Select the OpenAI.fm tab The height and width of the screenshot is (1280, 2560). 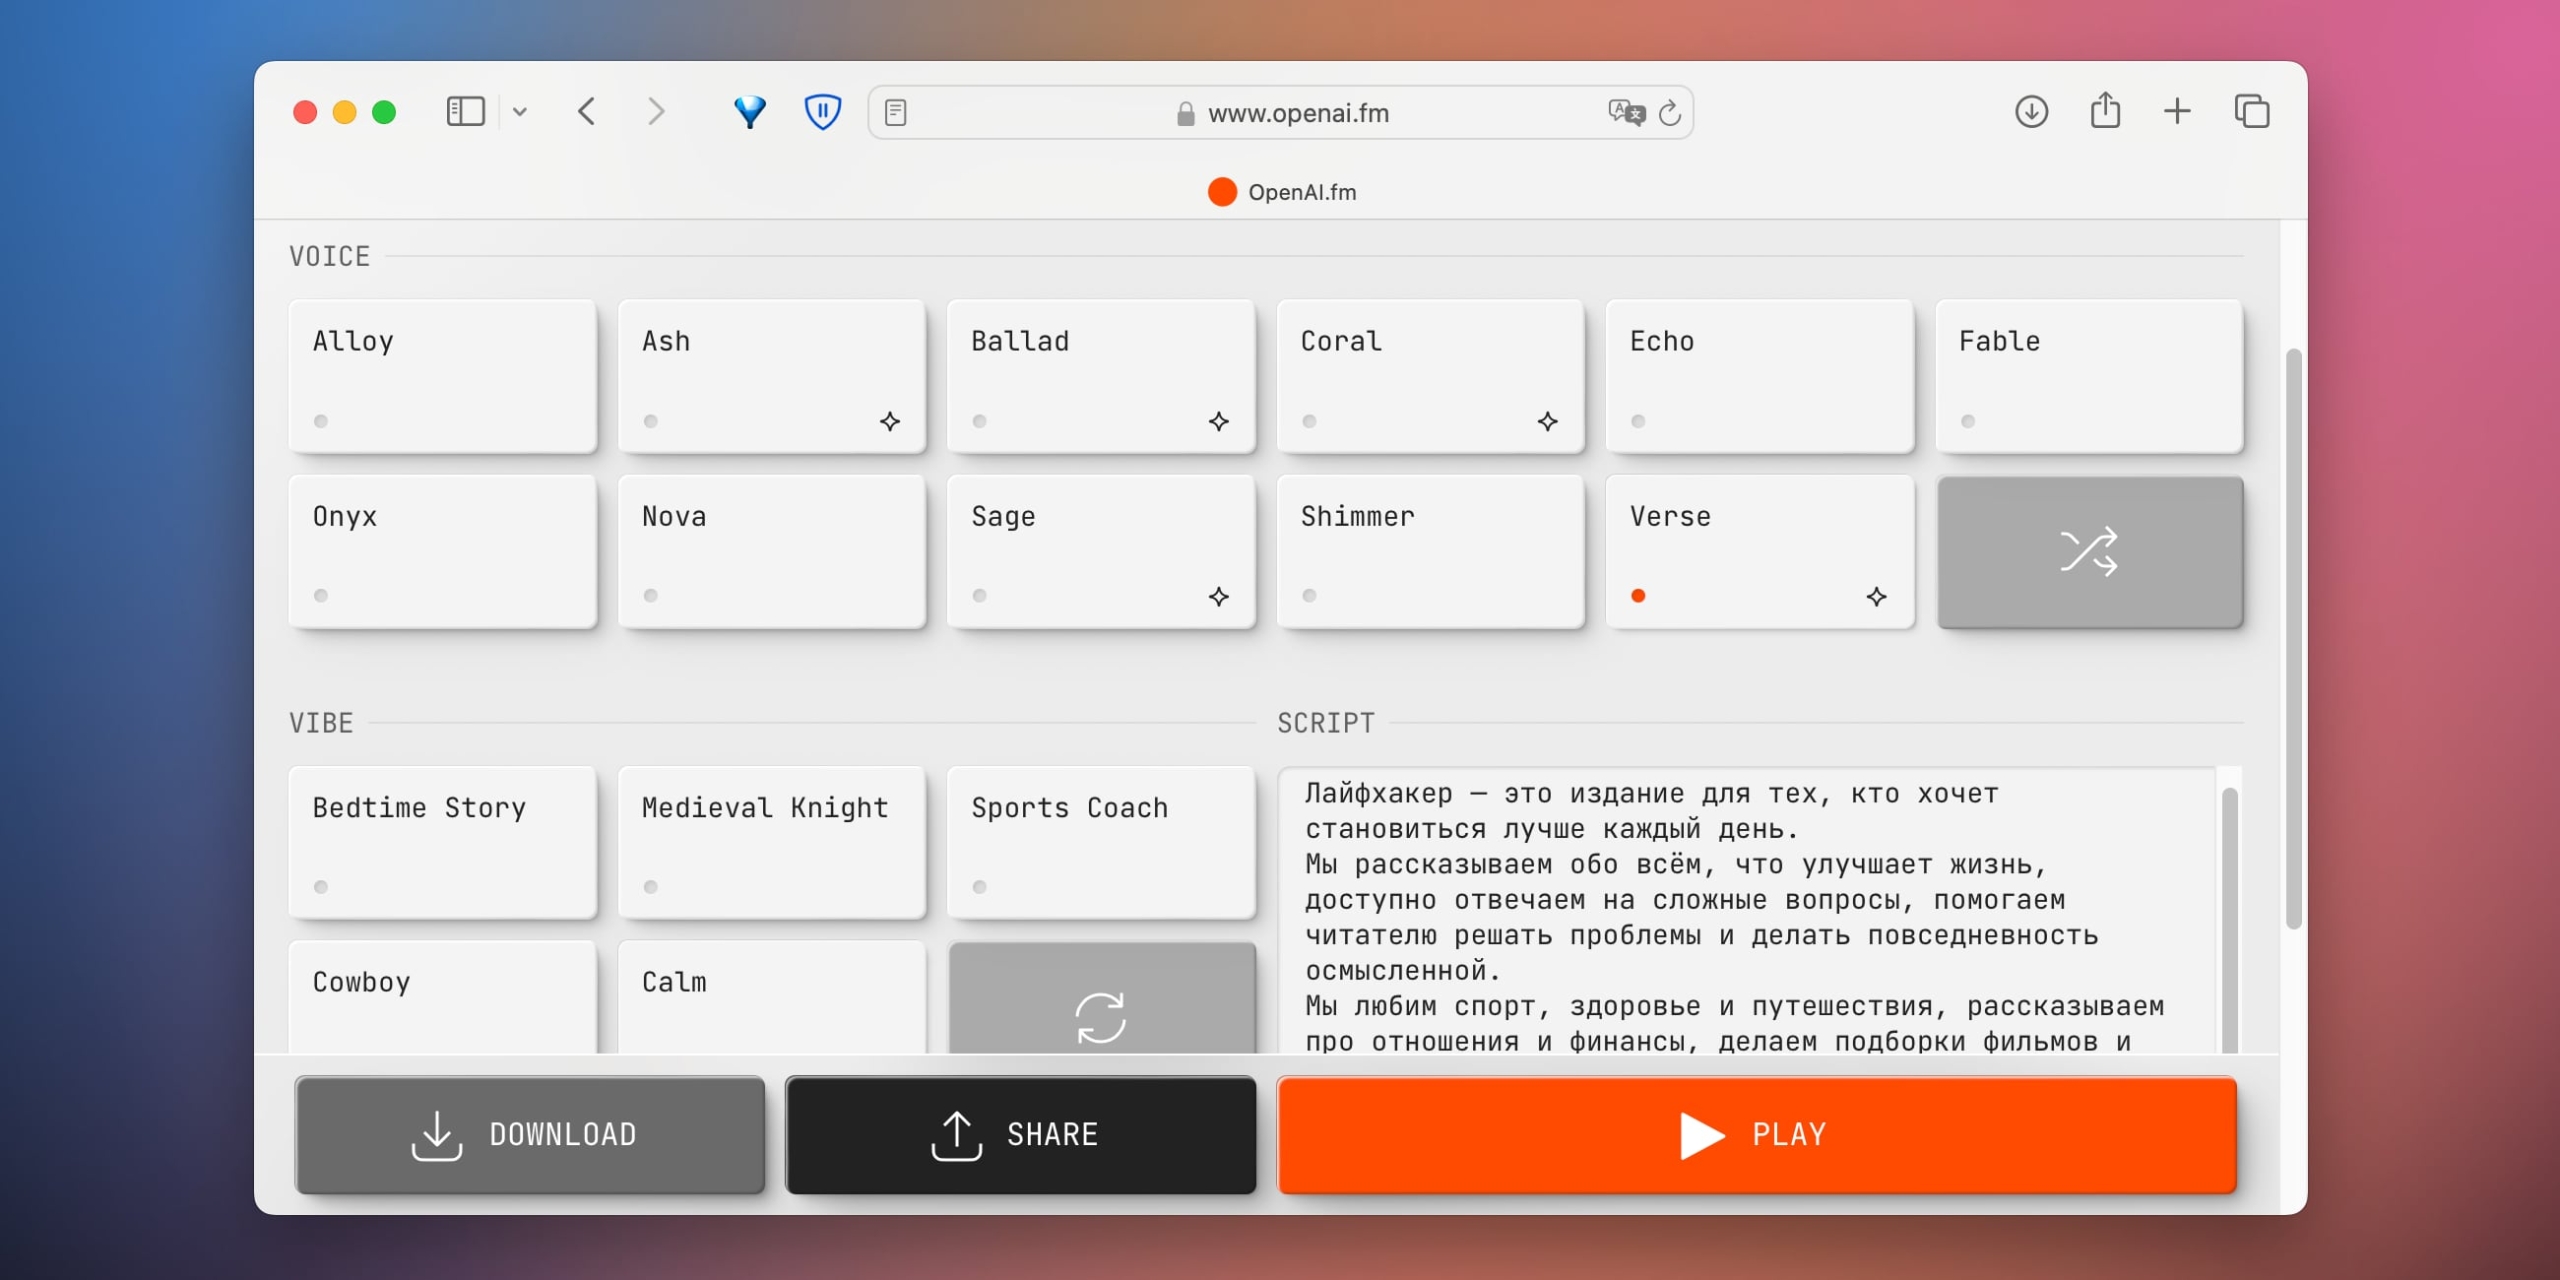1281,192
